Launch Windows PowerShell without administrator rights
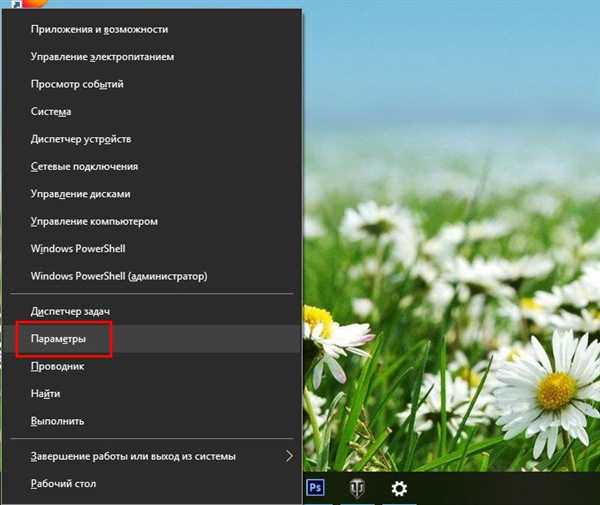 (152, 249)
